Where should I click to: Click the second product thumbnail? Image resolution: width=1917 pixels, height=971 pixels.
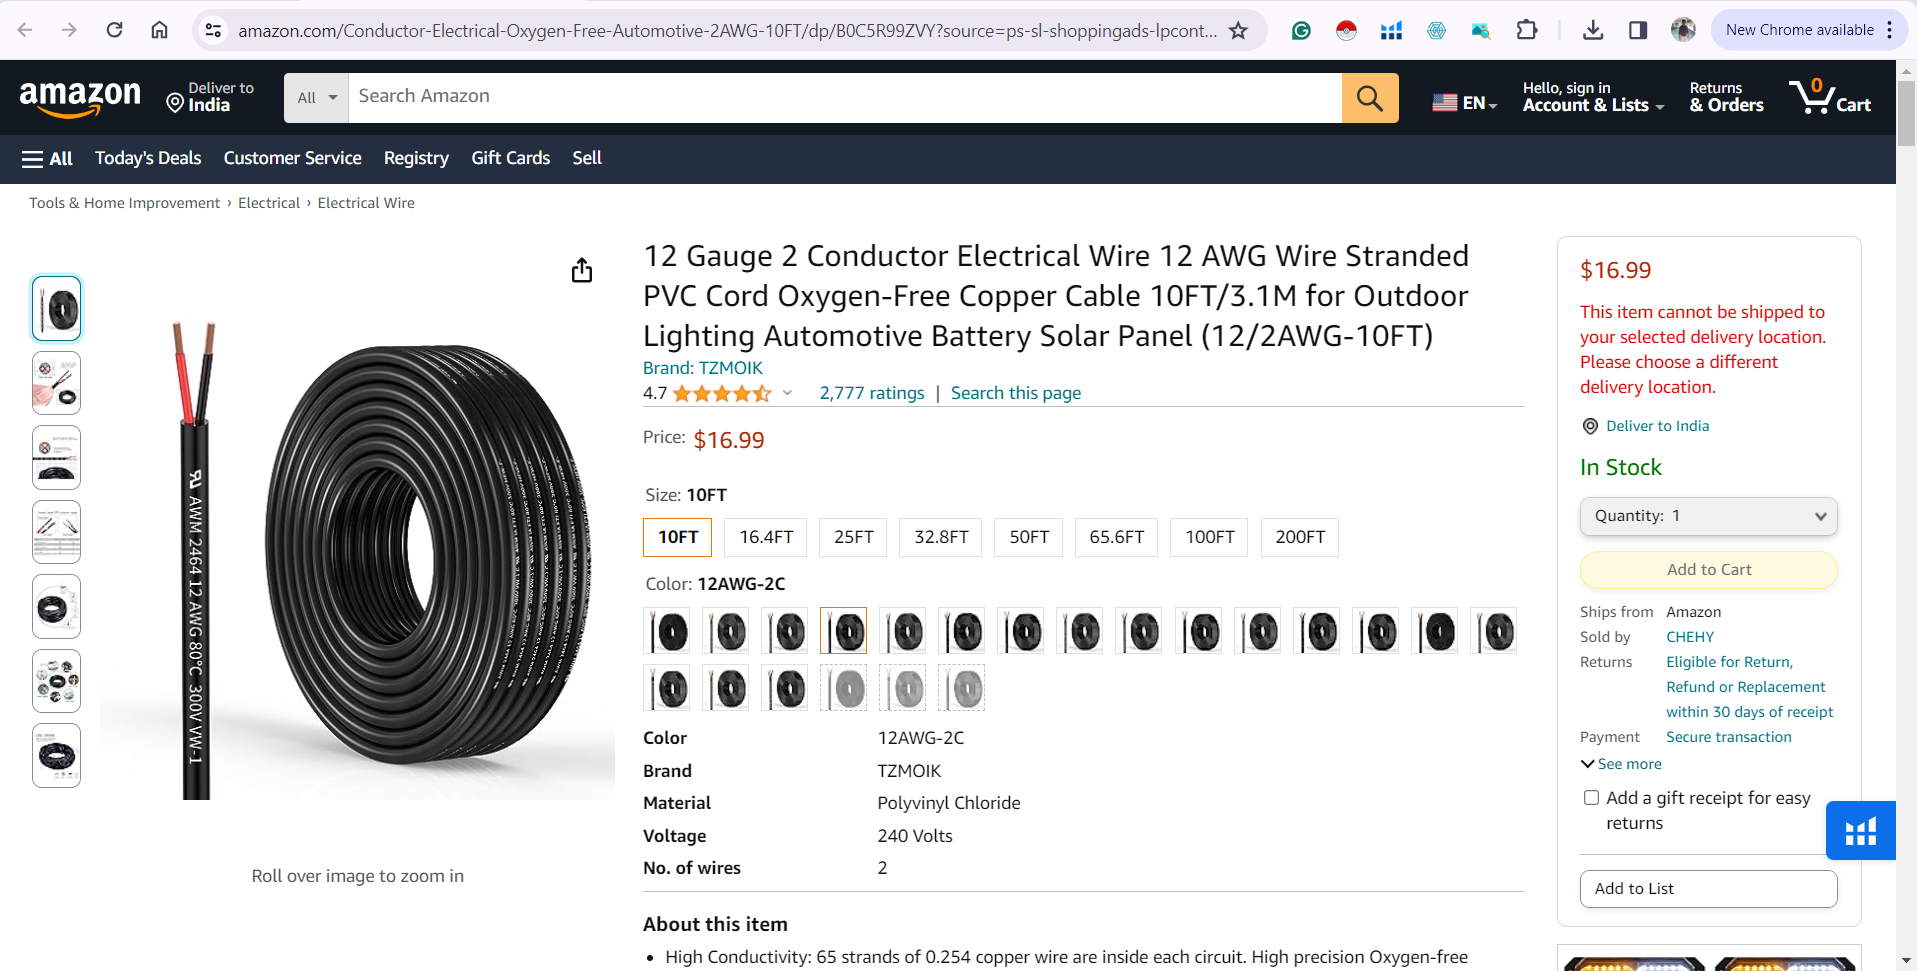click(55, 382)
